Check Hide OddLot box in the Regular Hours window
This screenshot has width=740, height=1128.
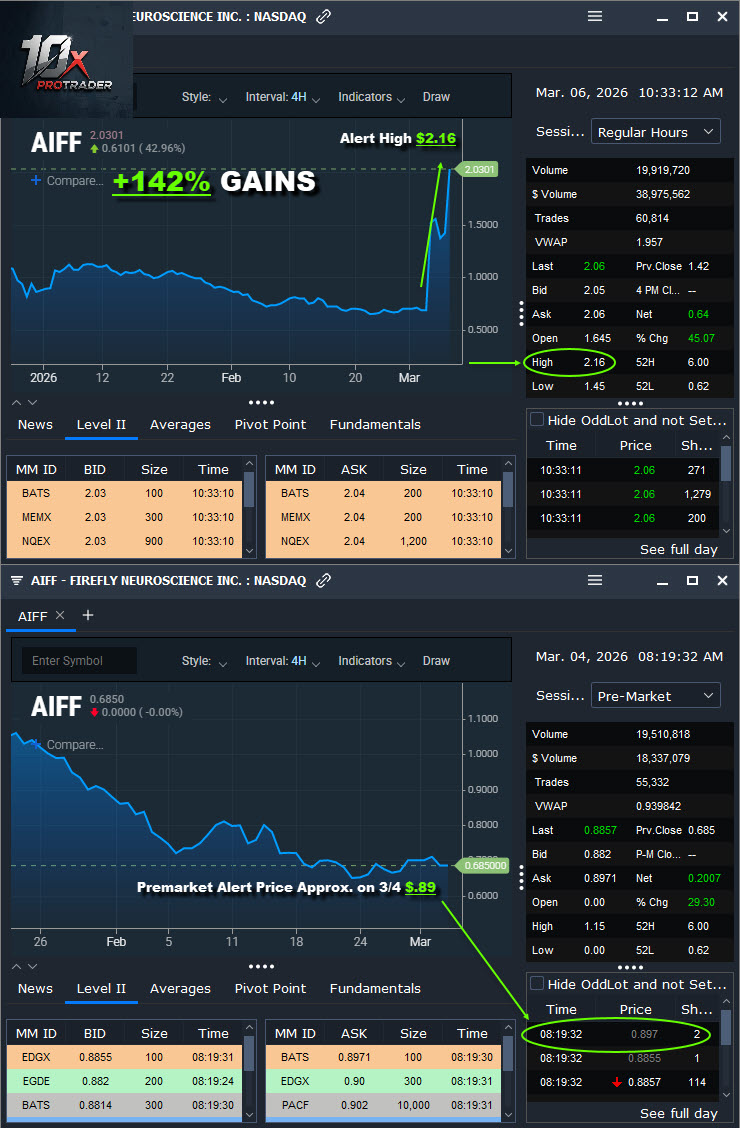(537, 420)
